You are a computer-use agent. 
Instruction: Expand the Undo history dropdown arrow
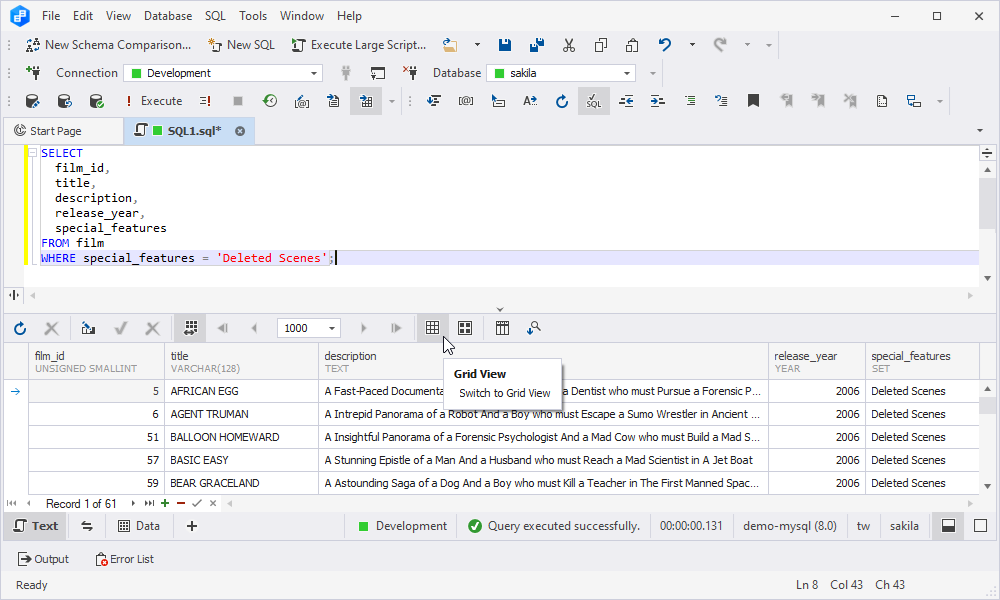point(692,45)
